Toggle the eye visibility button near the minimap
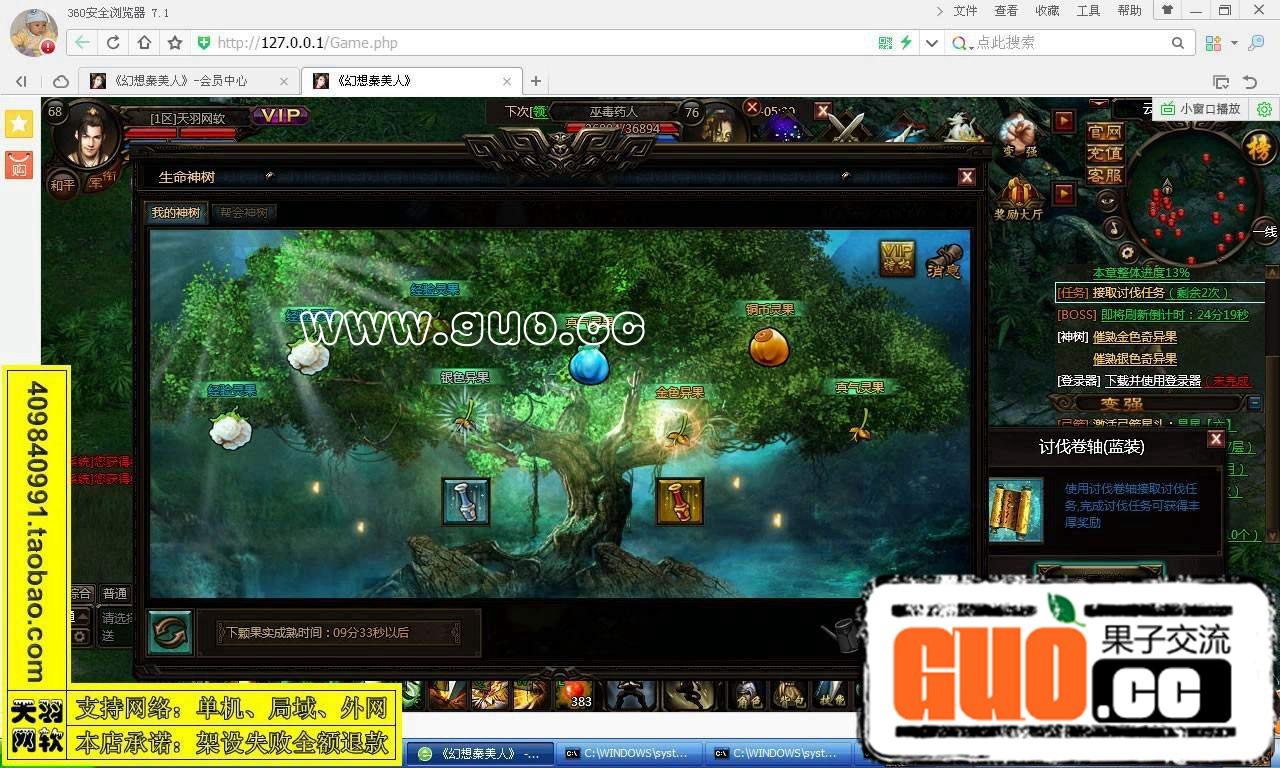The height and width of the screenshot is (768, 1280). click(x=1107, y=200)
